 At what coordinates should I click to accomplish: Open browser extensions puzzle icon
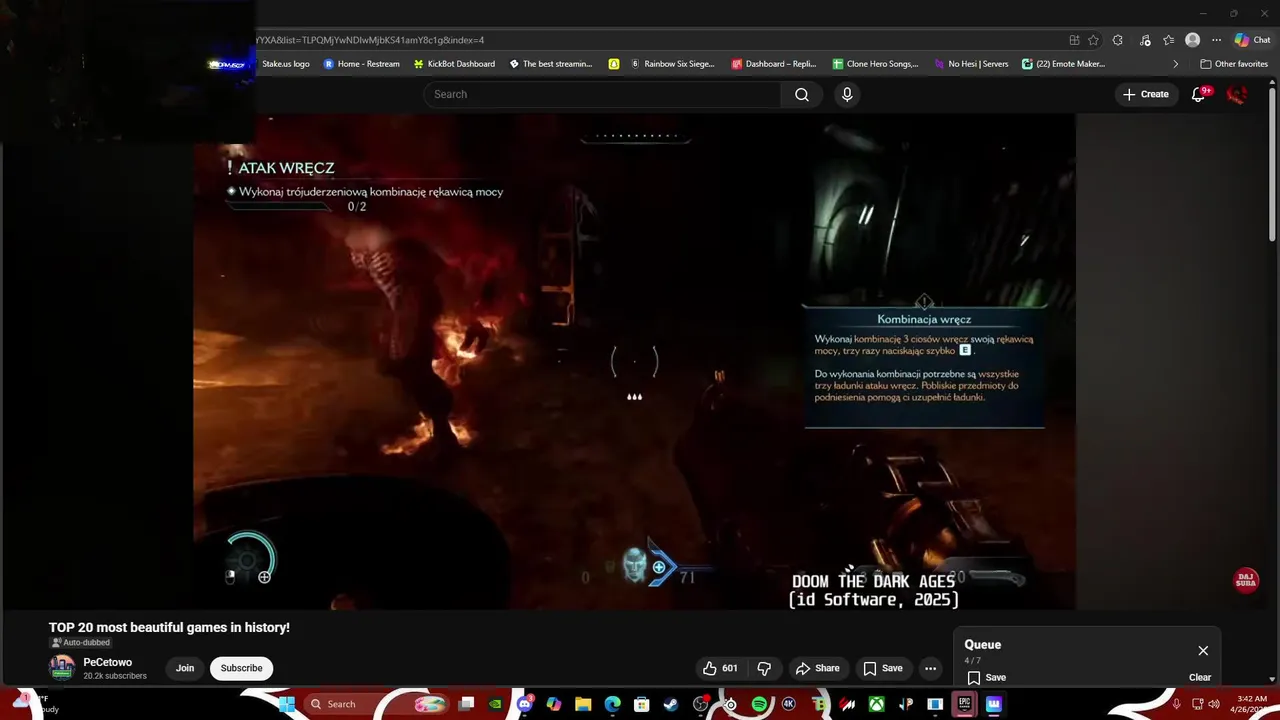pyautogui.click(x=1118, y=40)
